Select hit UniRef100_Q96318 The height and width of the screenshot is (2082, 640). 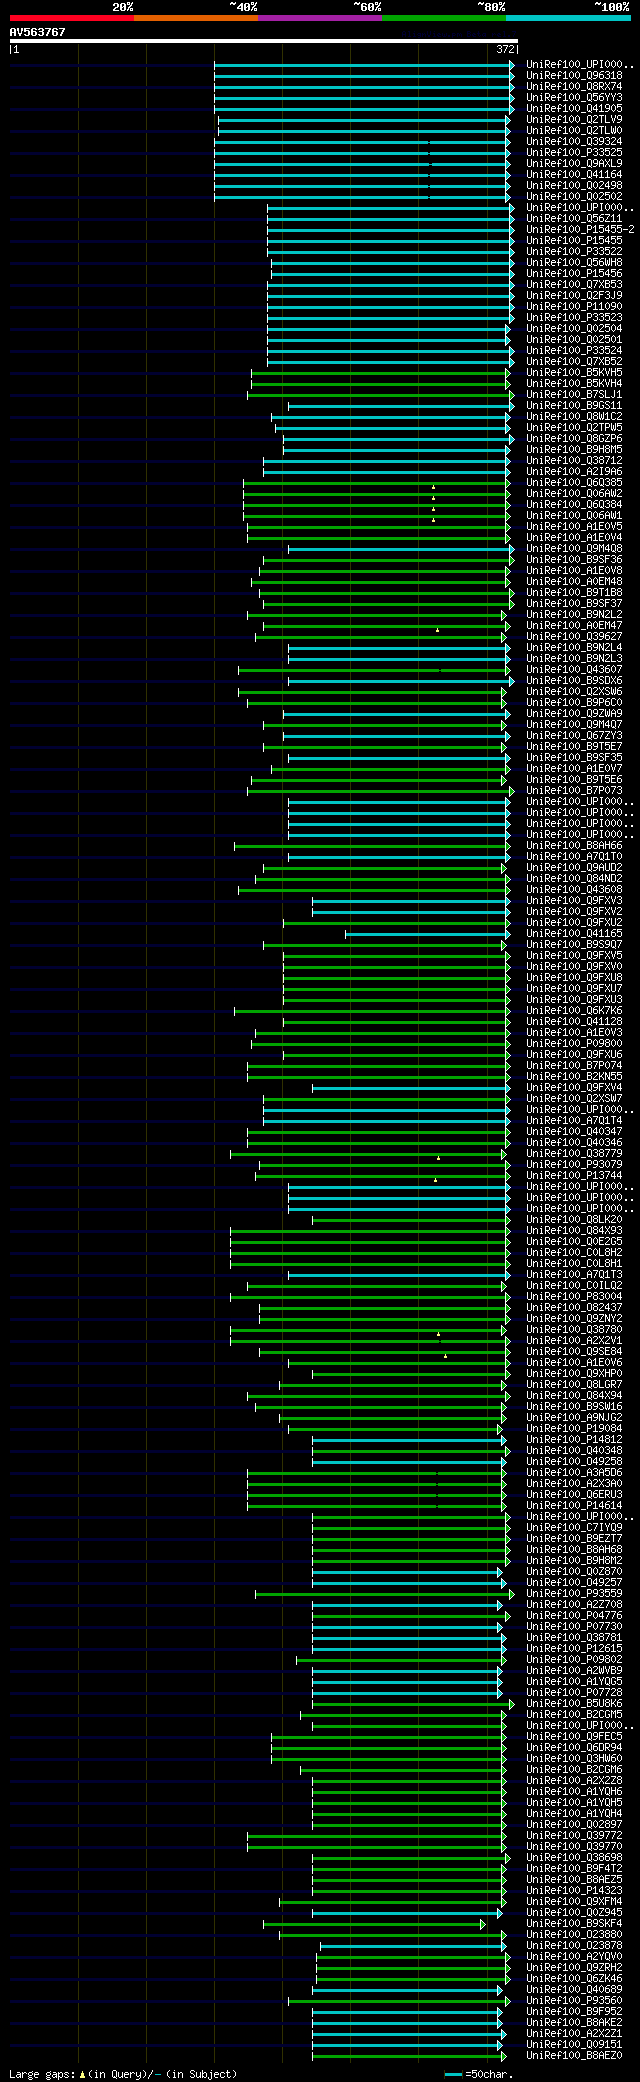pos(574,75)
